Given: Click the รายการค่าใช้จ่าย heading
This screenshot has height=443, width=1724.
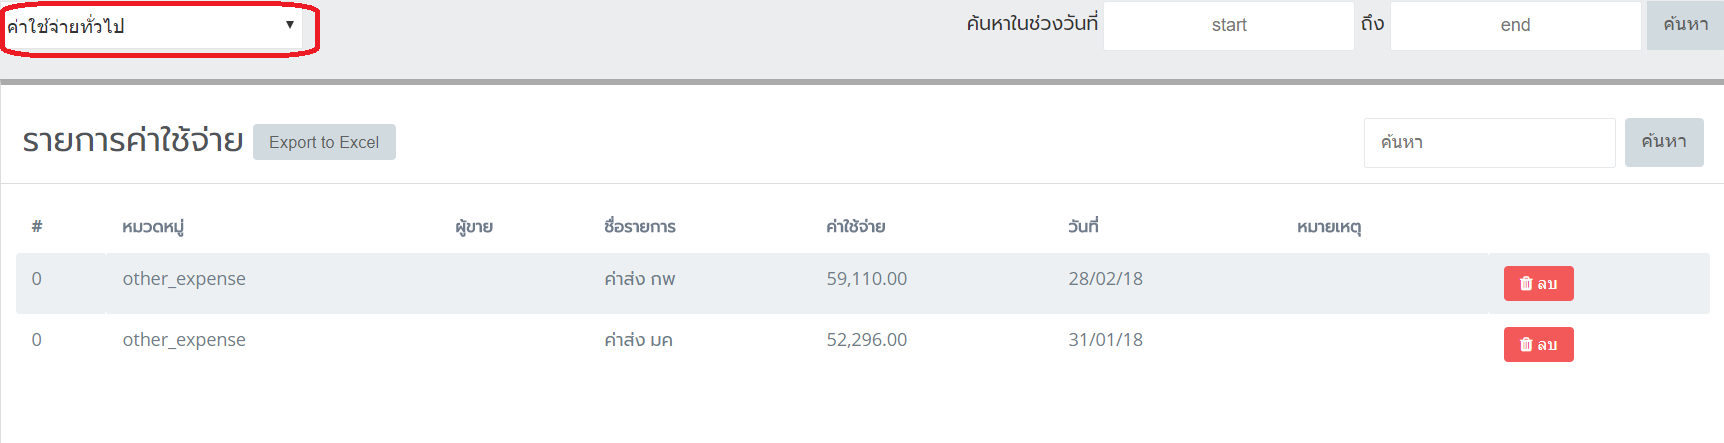Looking at the screenshot, I should pyautogui.click(x=133, y=140).
